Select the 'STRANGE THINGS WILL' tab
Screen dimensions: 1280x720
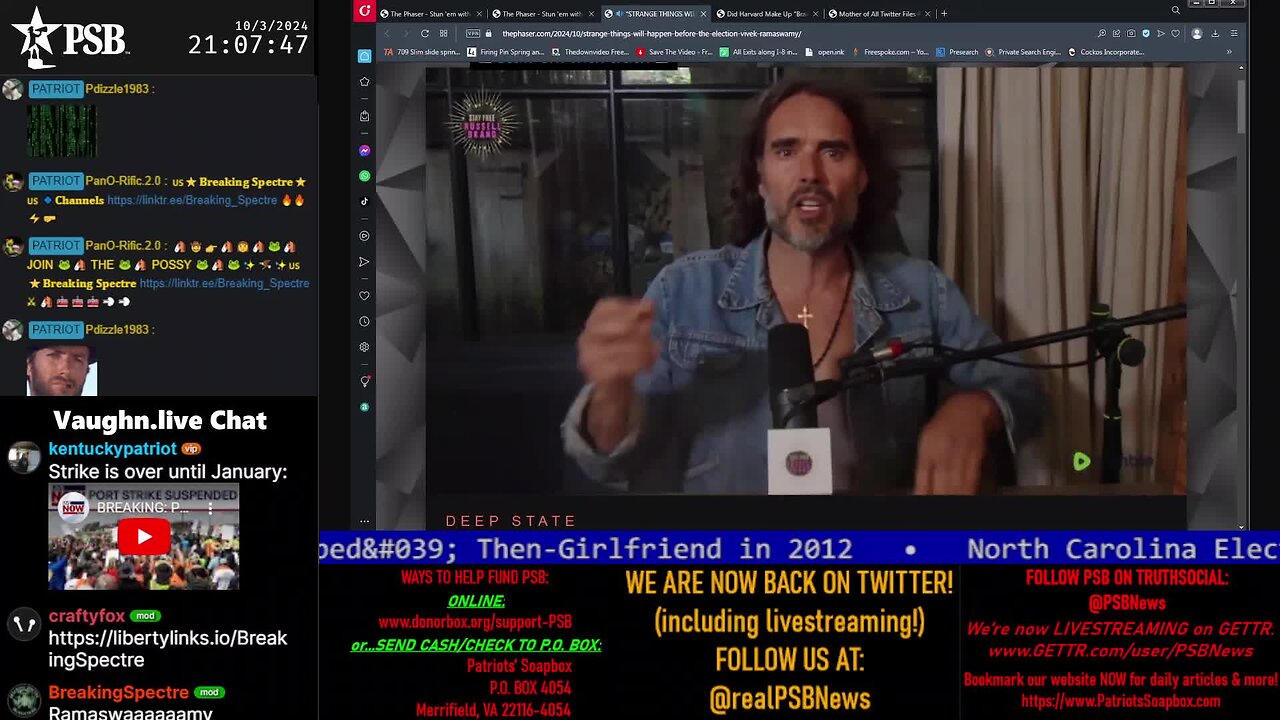click(656, 14)
